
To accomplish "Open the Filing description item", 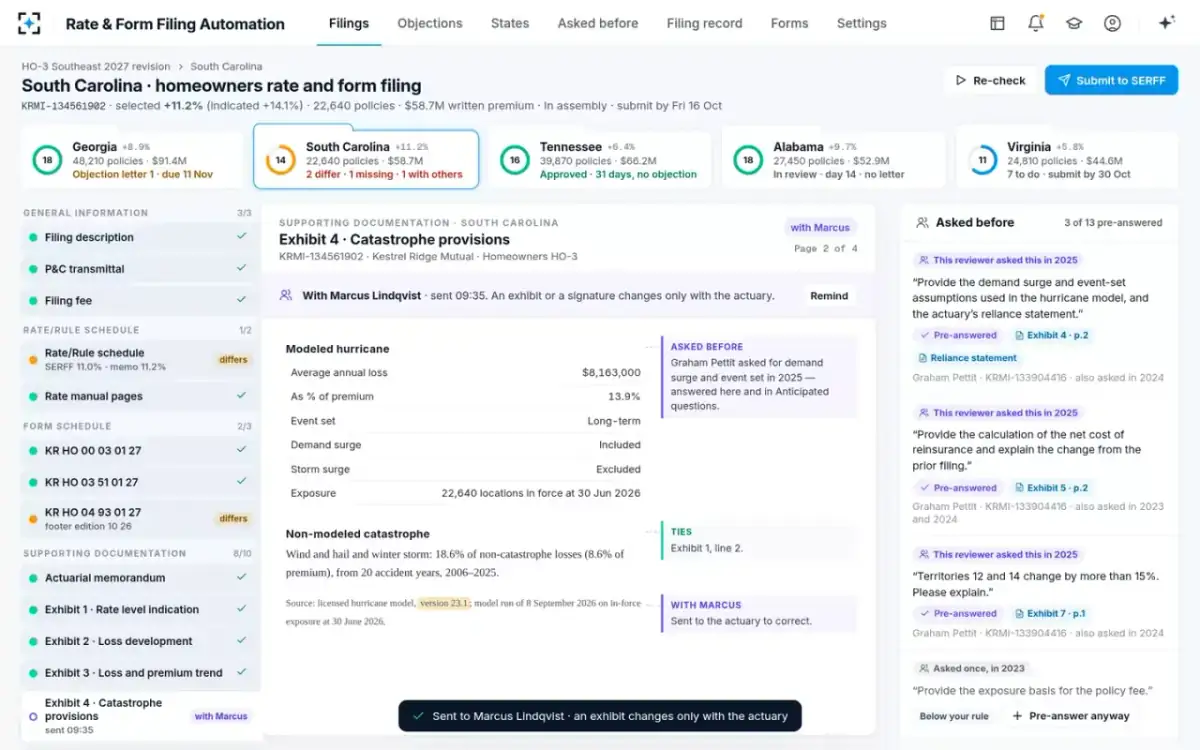I will [139, 237].
